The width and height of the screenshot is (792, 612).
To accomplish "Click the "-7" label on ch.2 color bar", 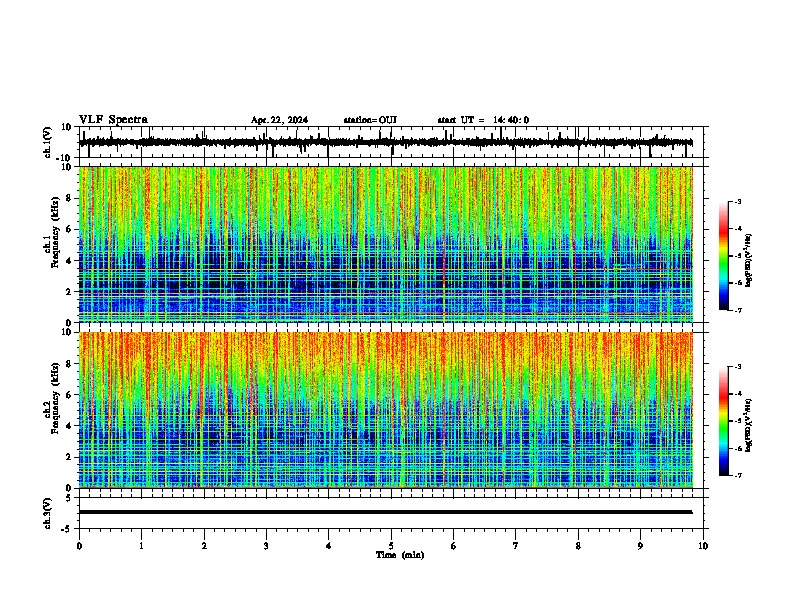I will coord(738,476).
